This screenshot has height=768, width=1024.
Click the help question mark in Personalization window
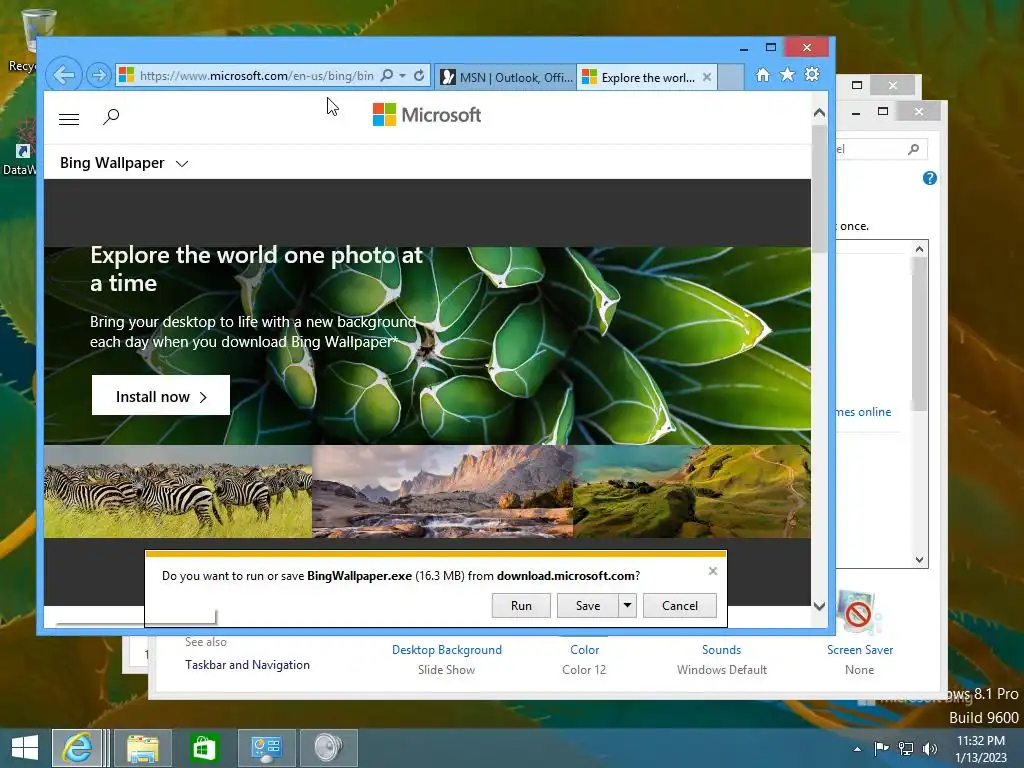[x=930, y=178]
